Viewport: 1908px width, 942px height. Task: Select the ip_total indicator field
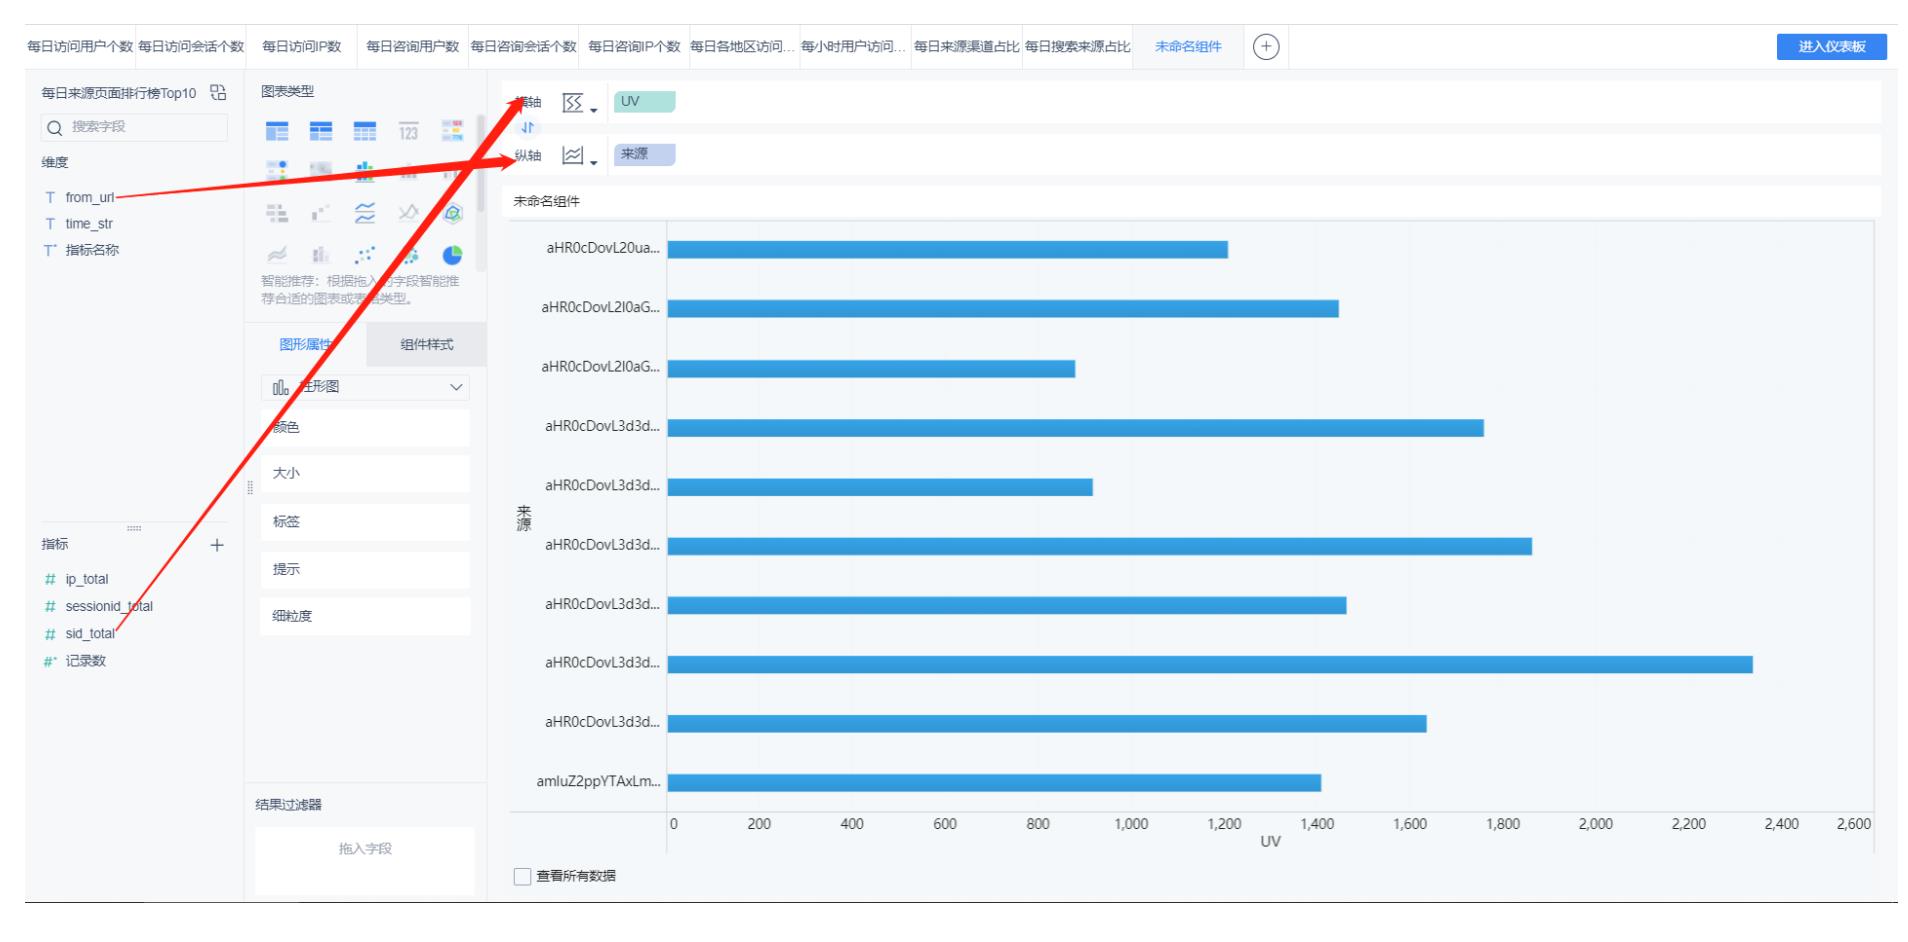tap(87, 579)
